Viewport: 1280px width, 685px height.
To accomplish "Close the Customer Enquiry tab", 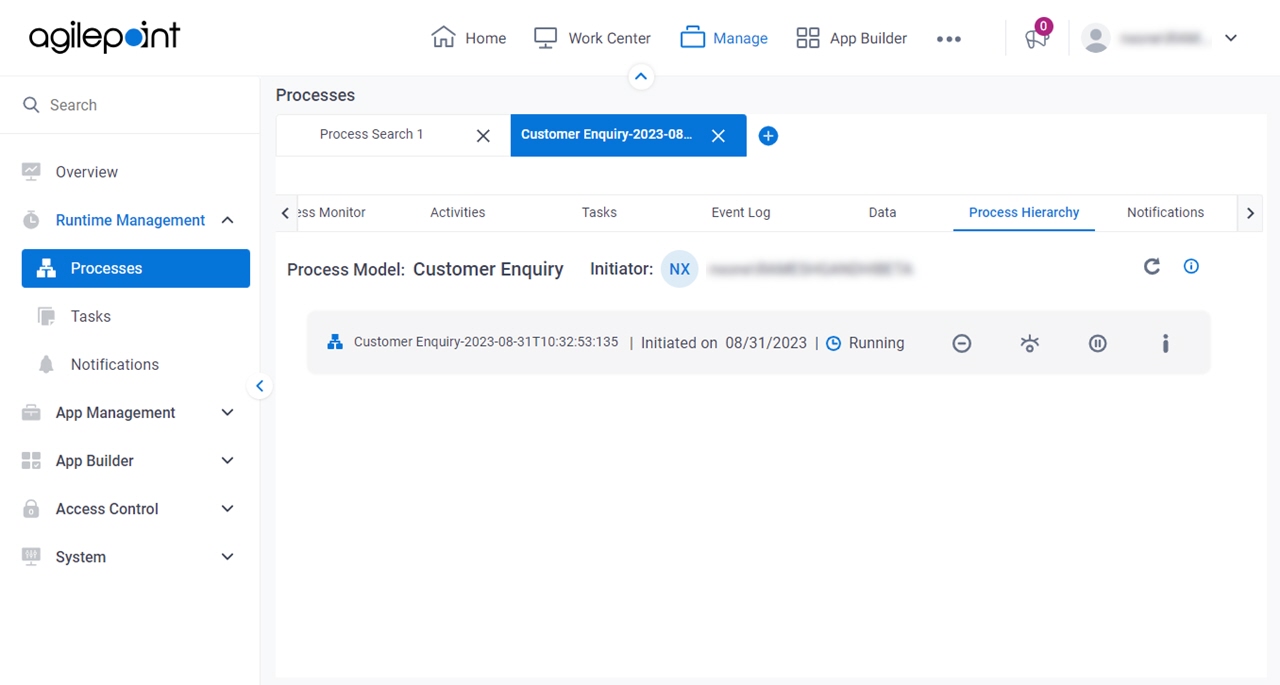I will click(718, 135).
